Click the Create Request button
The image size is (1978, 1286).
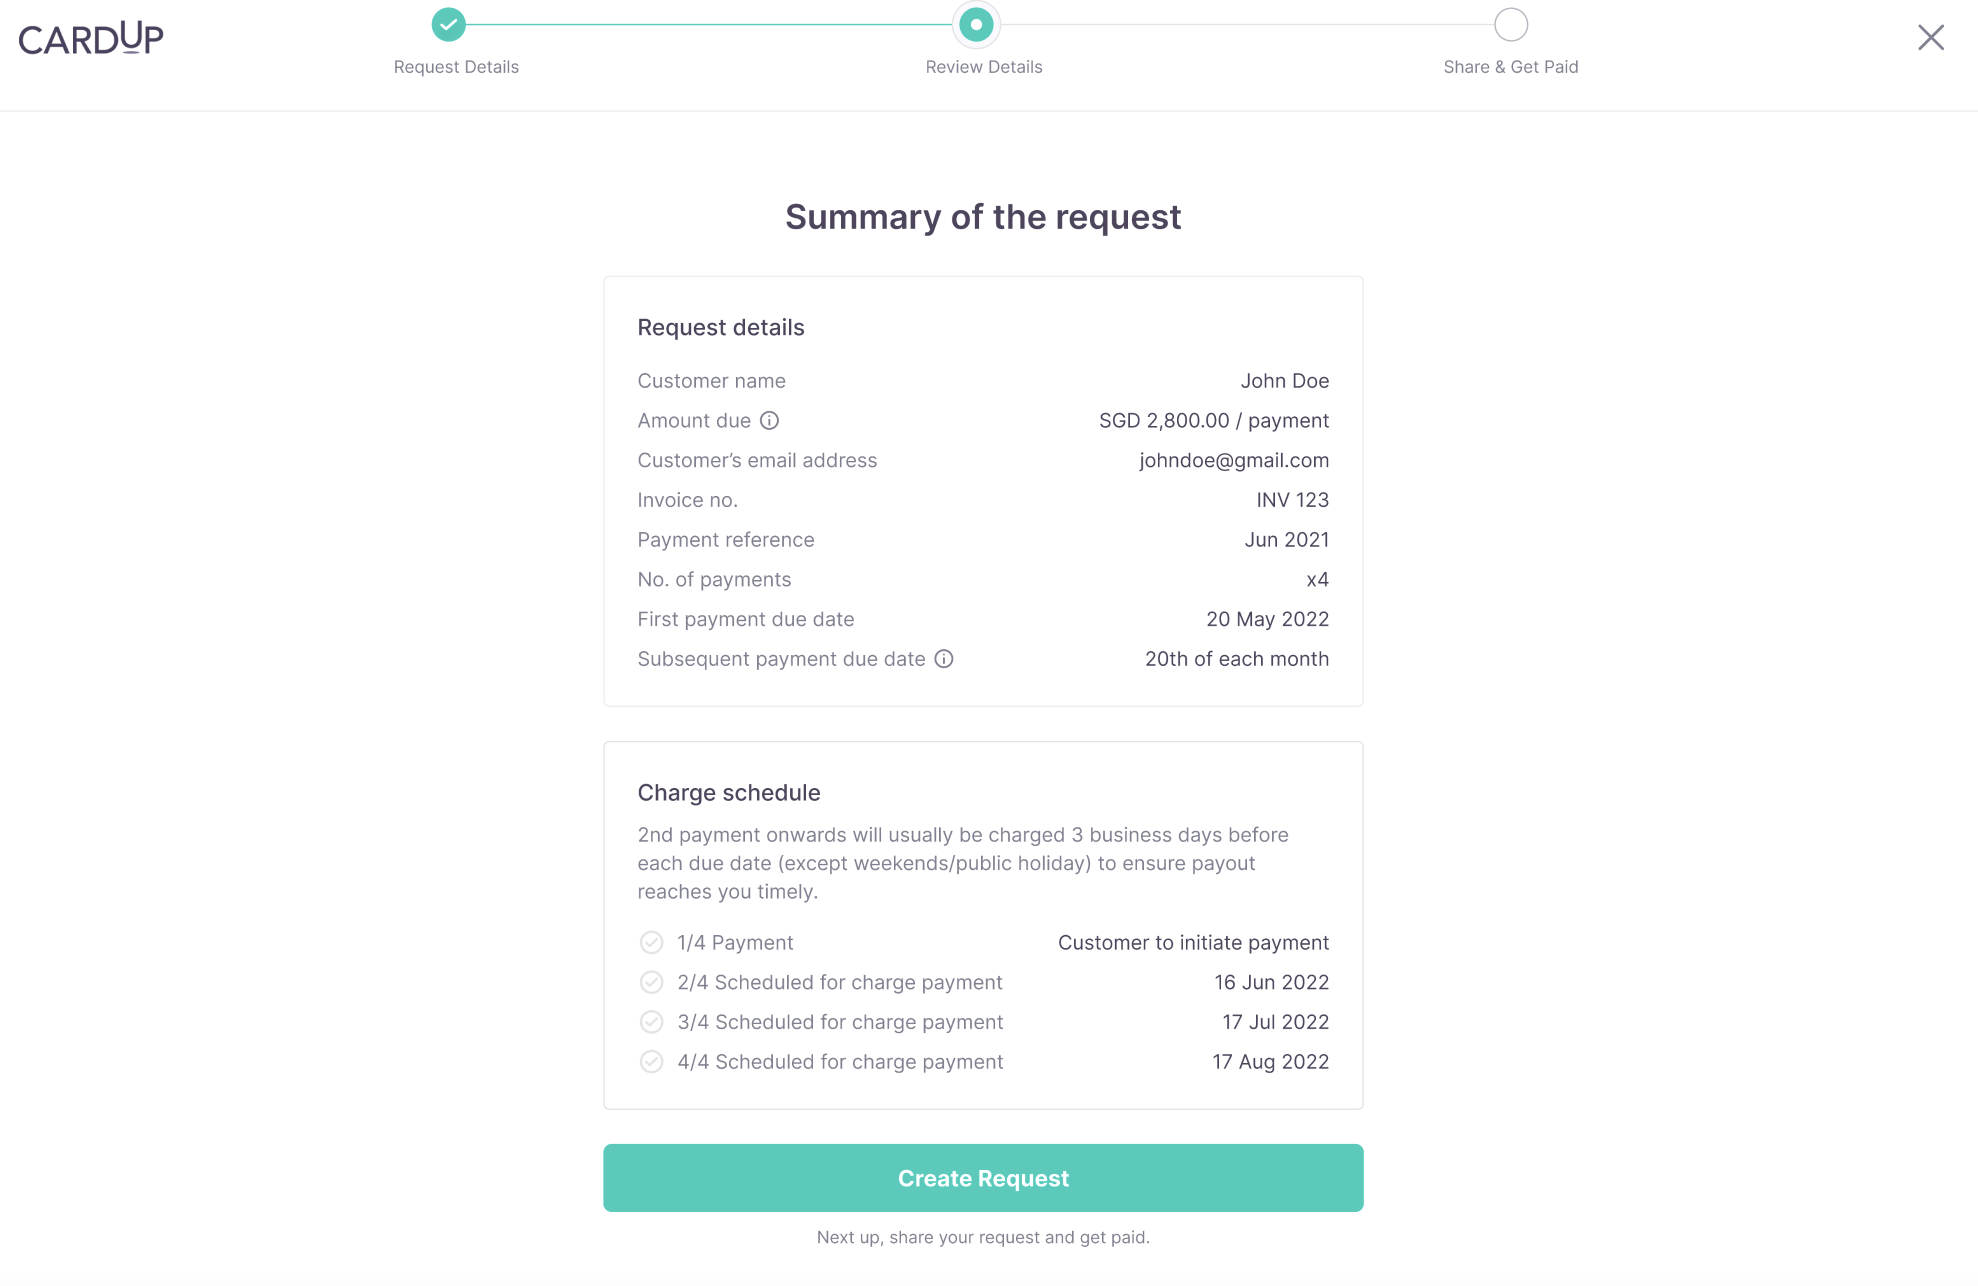click(x=983, y=1178)
